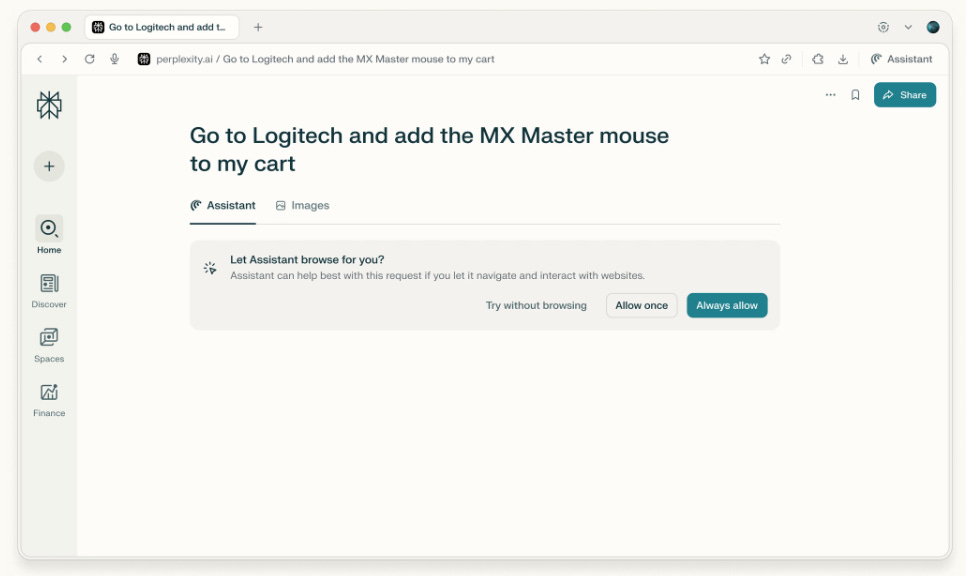Click the settings icon in the title bar

pyautogui.click(x=883, y=27)
